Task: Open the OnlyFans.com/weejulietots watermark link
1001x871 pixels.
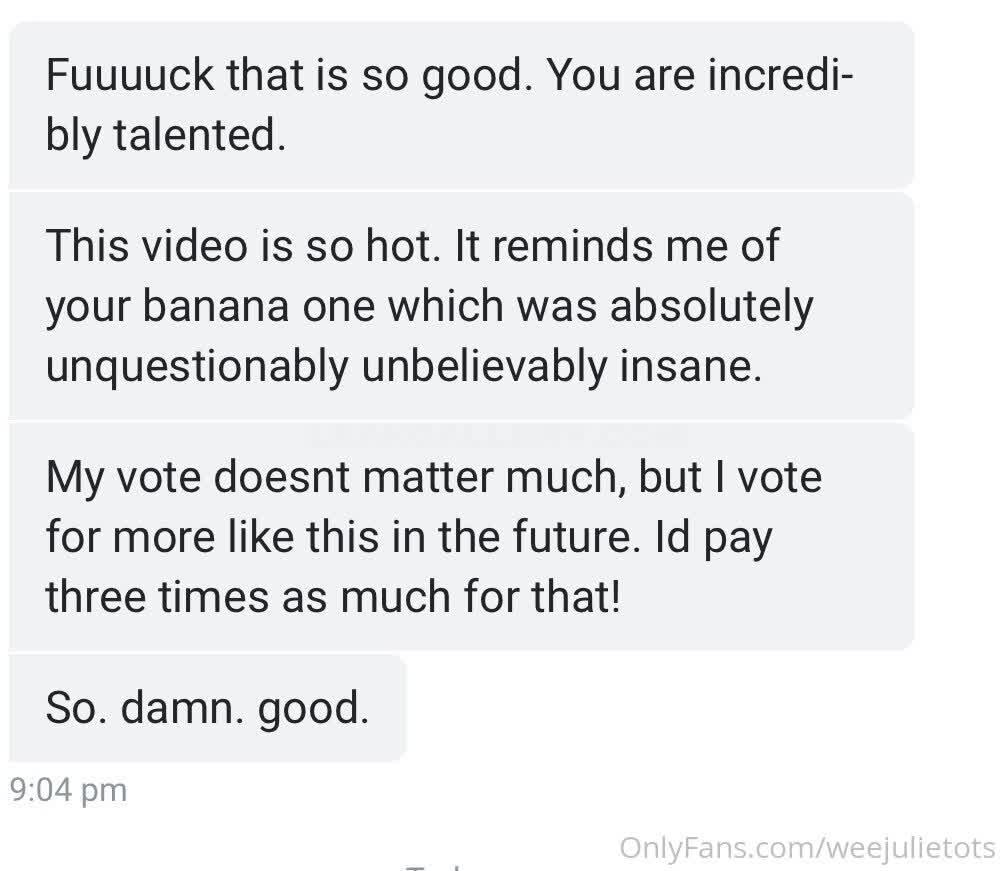Action: [x=807, y=848]
